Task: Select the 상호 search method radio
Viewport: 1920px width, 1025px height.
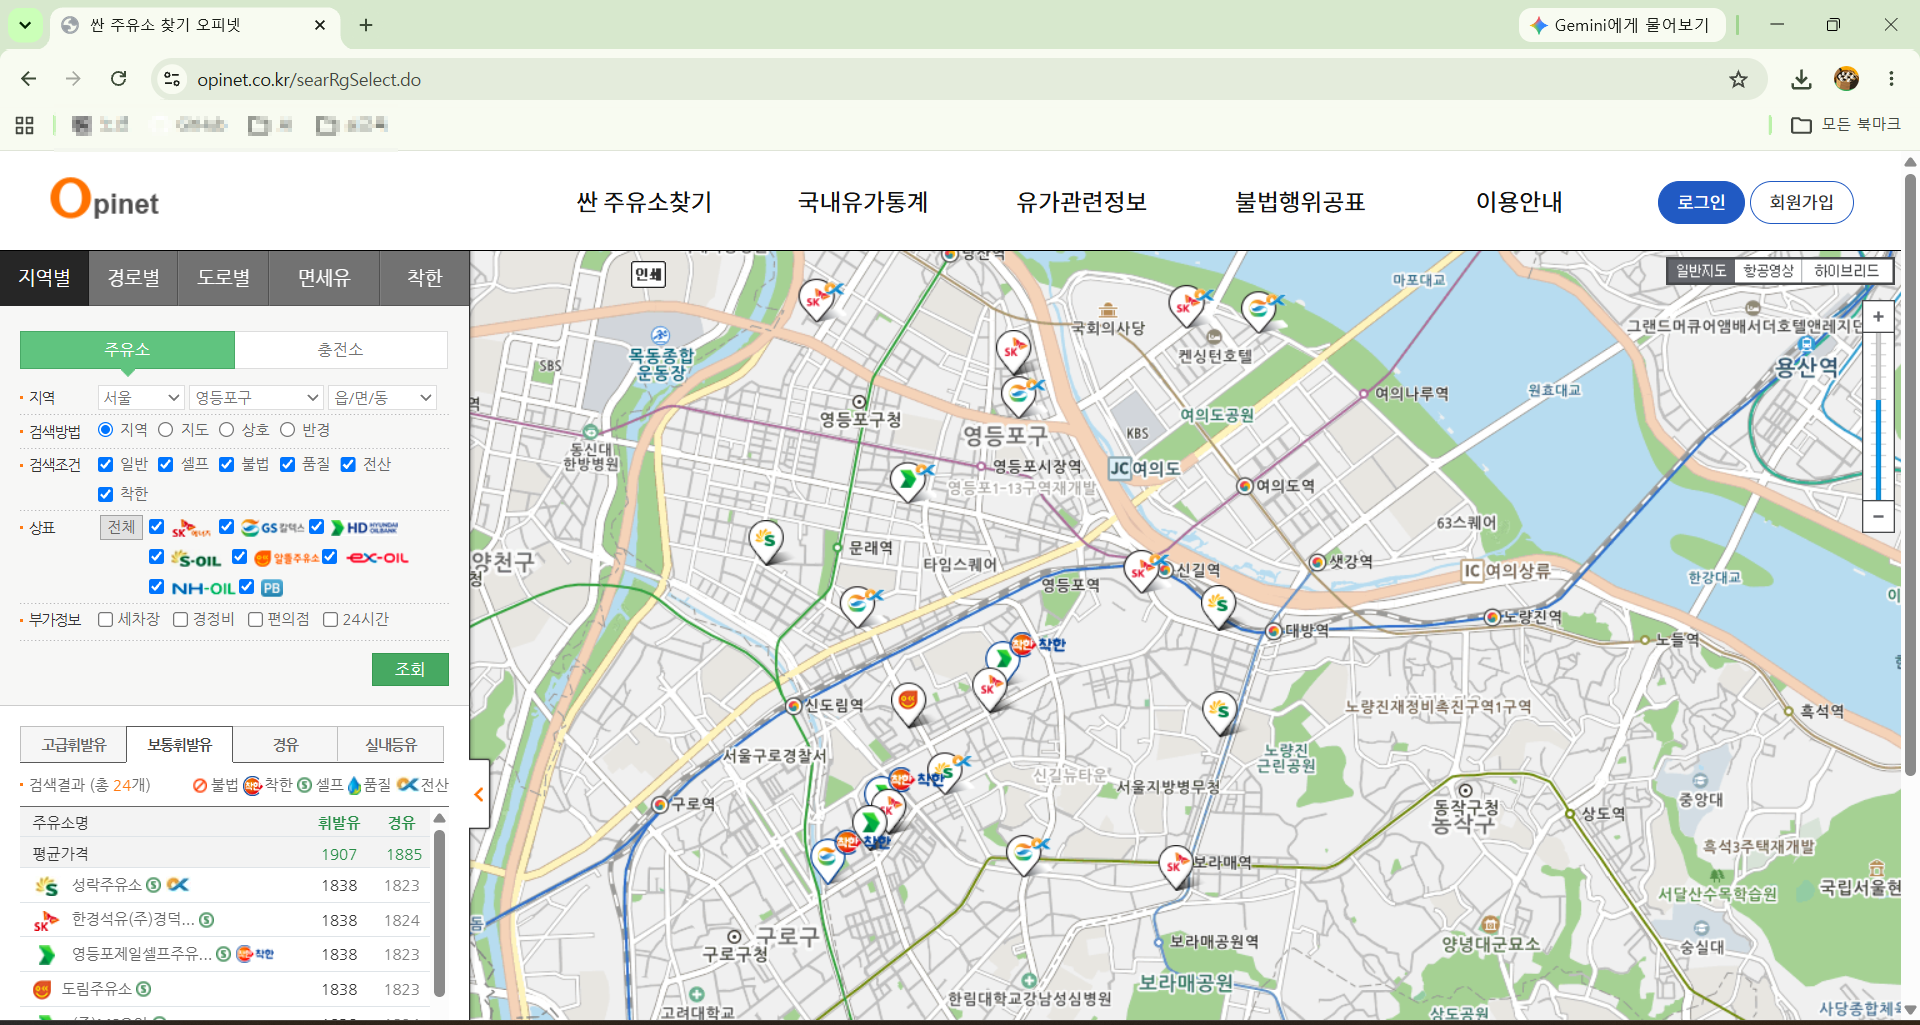Action: [227, 430]
